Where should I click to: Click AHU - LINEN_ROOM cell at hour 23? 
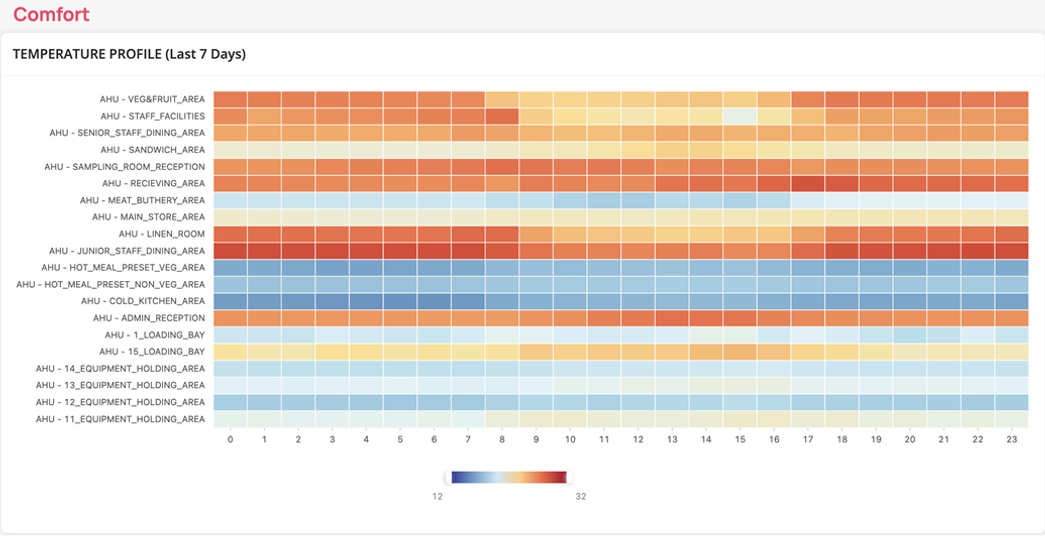1011,234
